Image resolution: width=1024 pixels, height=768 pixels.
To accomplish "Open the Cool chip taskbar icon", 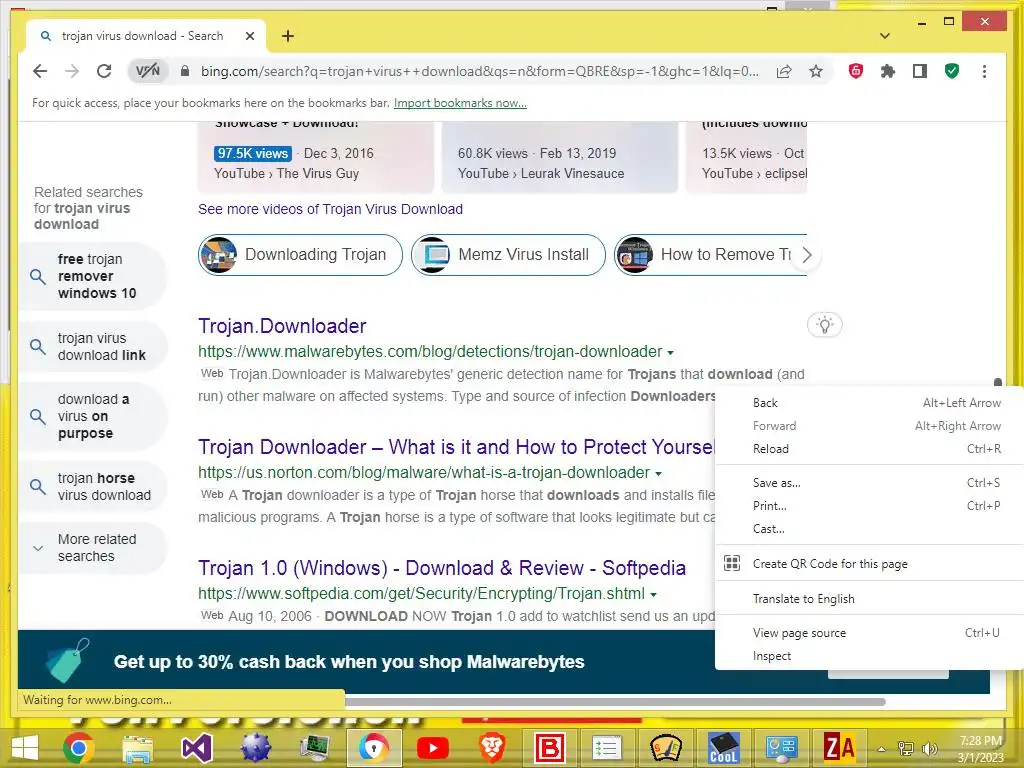I will click(724, 748).
